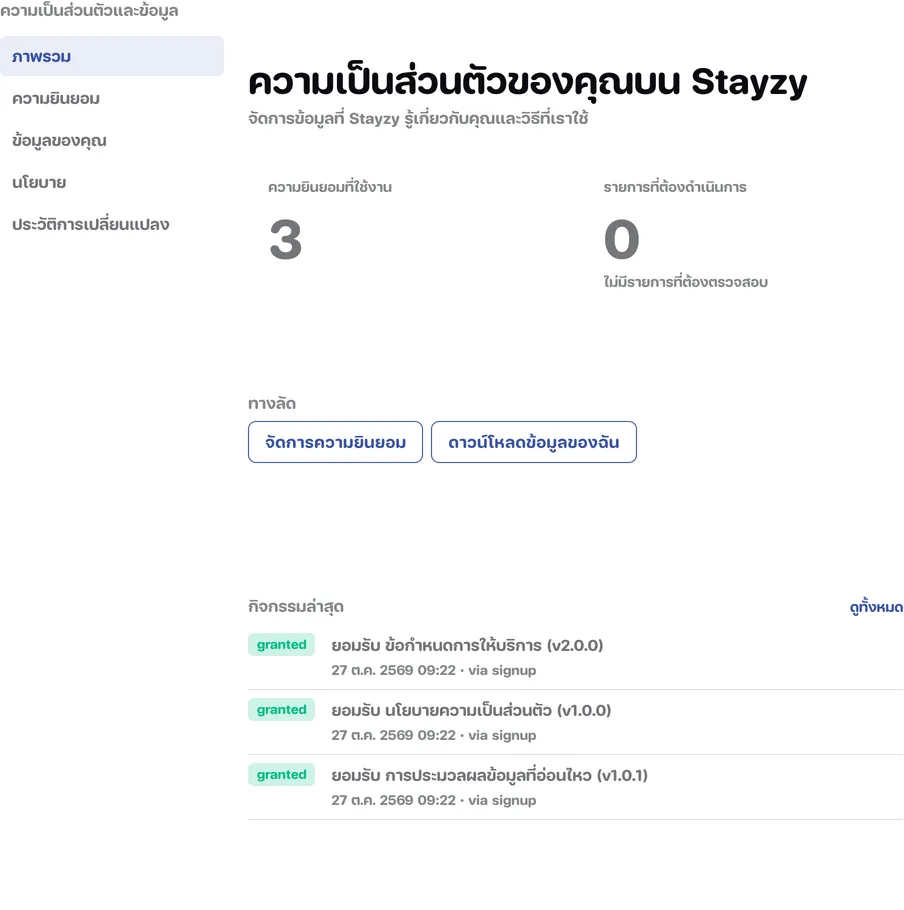Go to ข้อมูลของคุณ in the sidebar
Viewport: 904px width, 910px height.
[59, 140]
